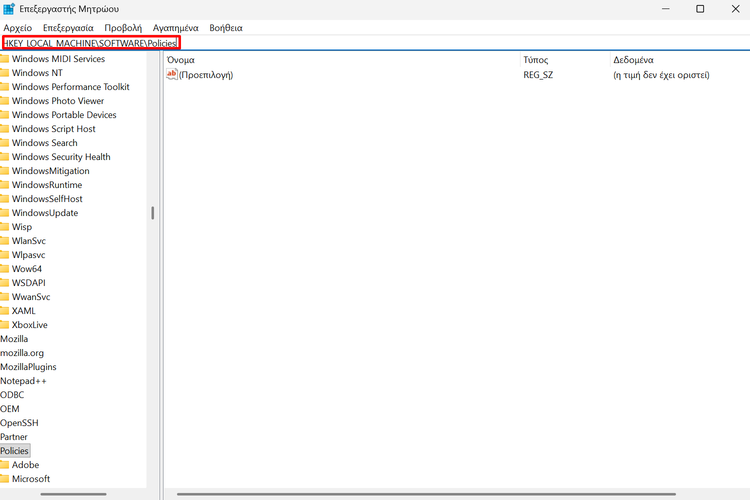Select the Adobe folder icon under Policies
The image size is (750, 500).
(4, 465)
